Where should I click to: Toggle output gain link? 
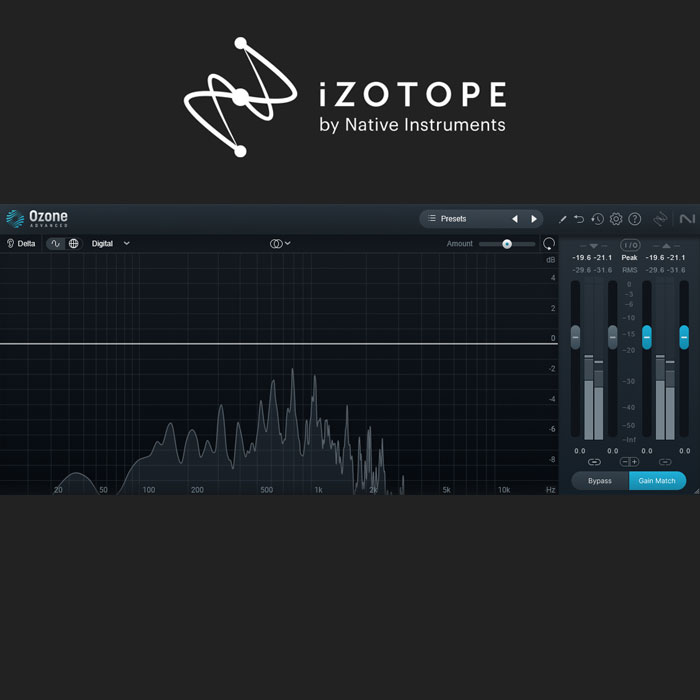coord(665,462)
